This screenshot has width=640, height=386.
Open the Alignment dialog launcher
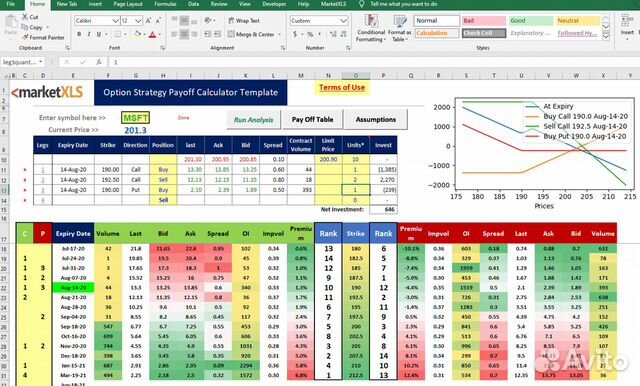click(x=283, y=48)
